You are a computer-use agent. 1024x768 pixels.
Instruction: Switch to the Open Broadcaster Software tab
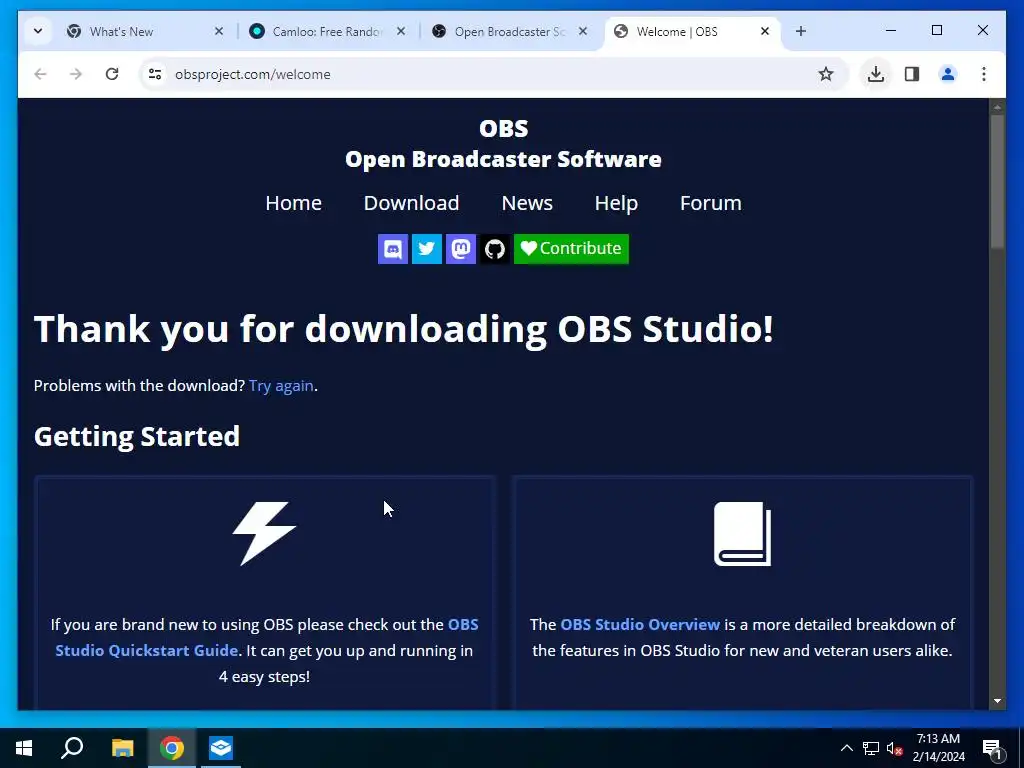pyautogui.click(x=509, y=31)
